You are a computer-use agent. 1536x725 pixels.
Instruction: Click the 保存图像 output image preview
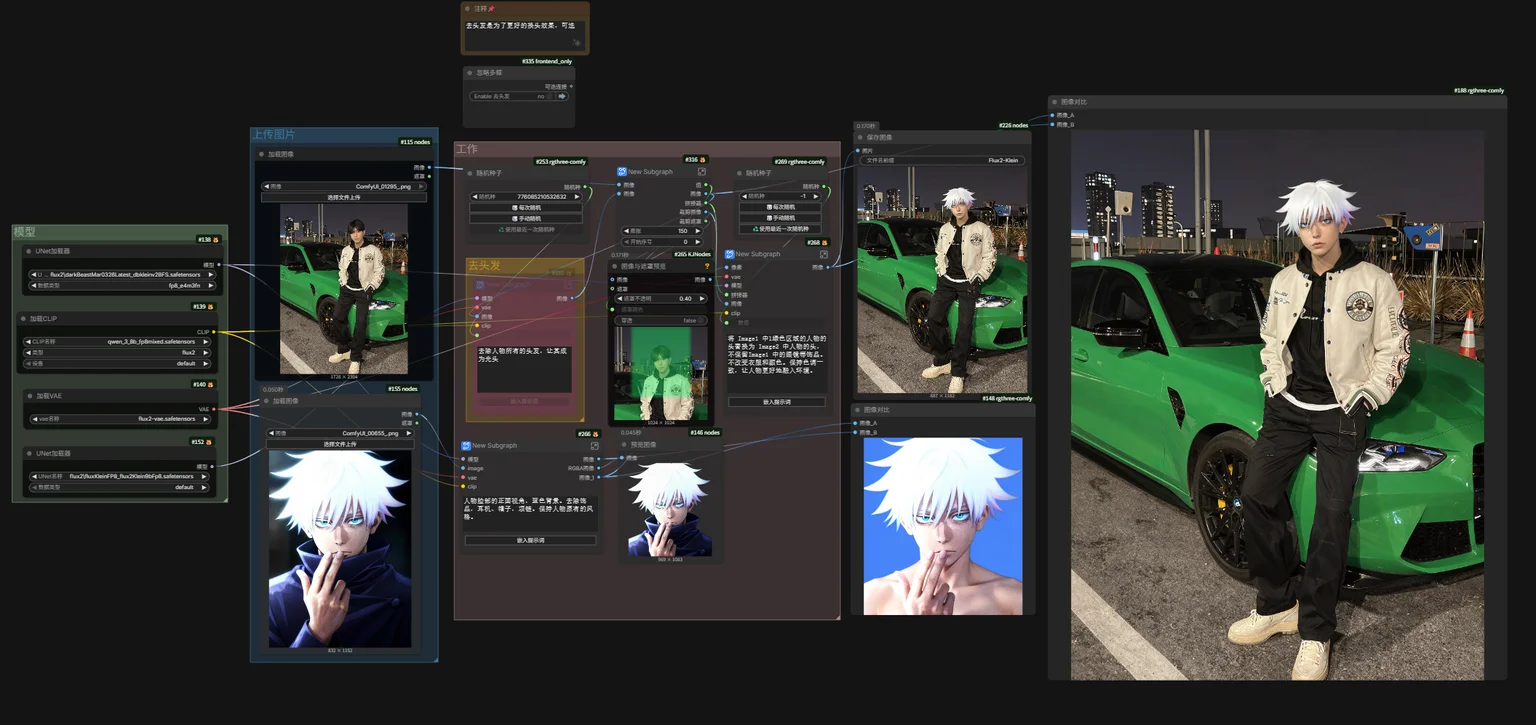(941, 281)
